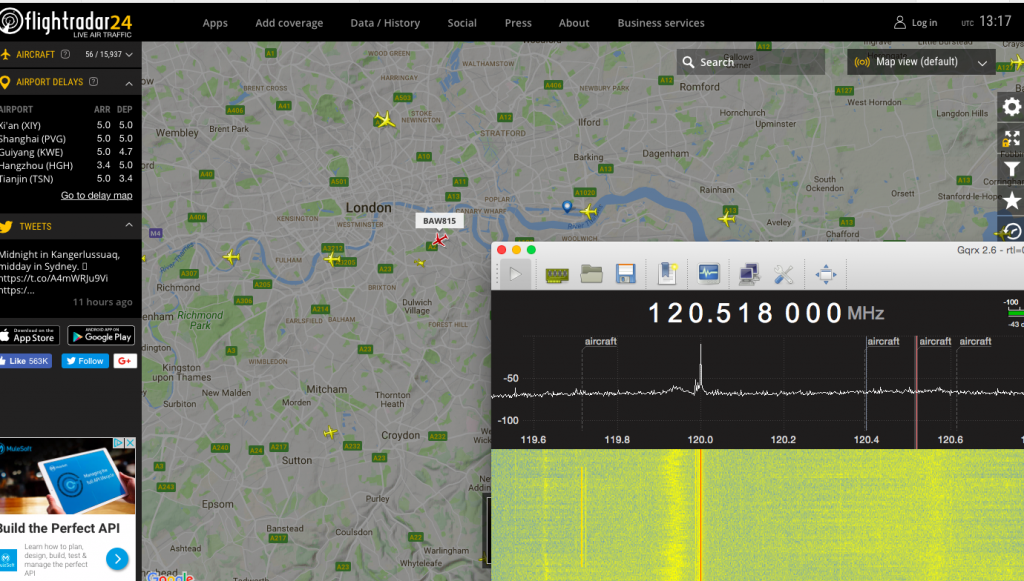Screen dimensions: 1024x581
Task: Click the flight Search field
Action: pos(750,62)
